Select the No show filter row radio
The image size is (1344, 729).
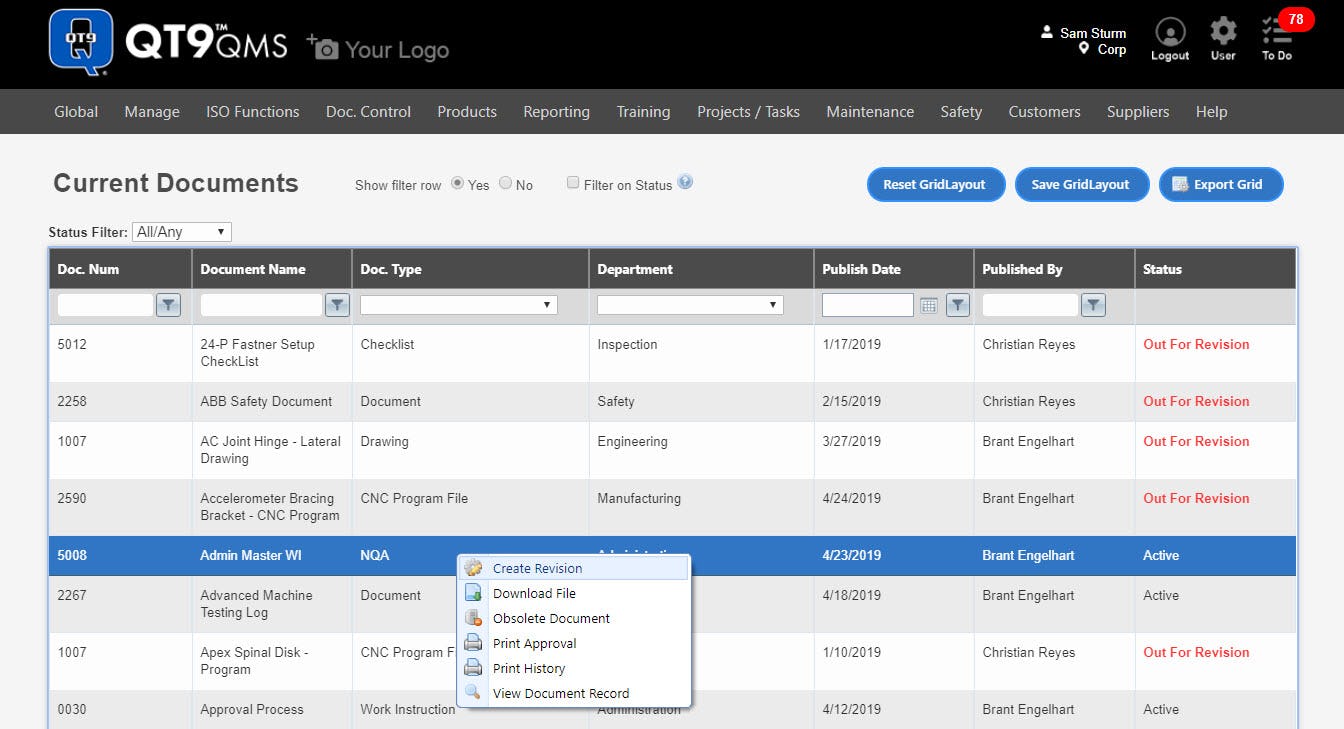coord(505,183)
